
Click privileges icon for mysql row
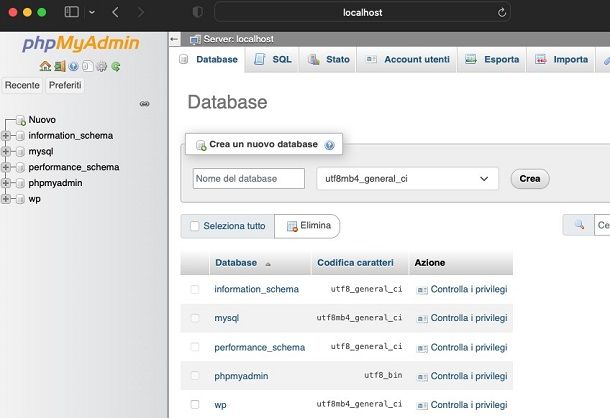422,319
